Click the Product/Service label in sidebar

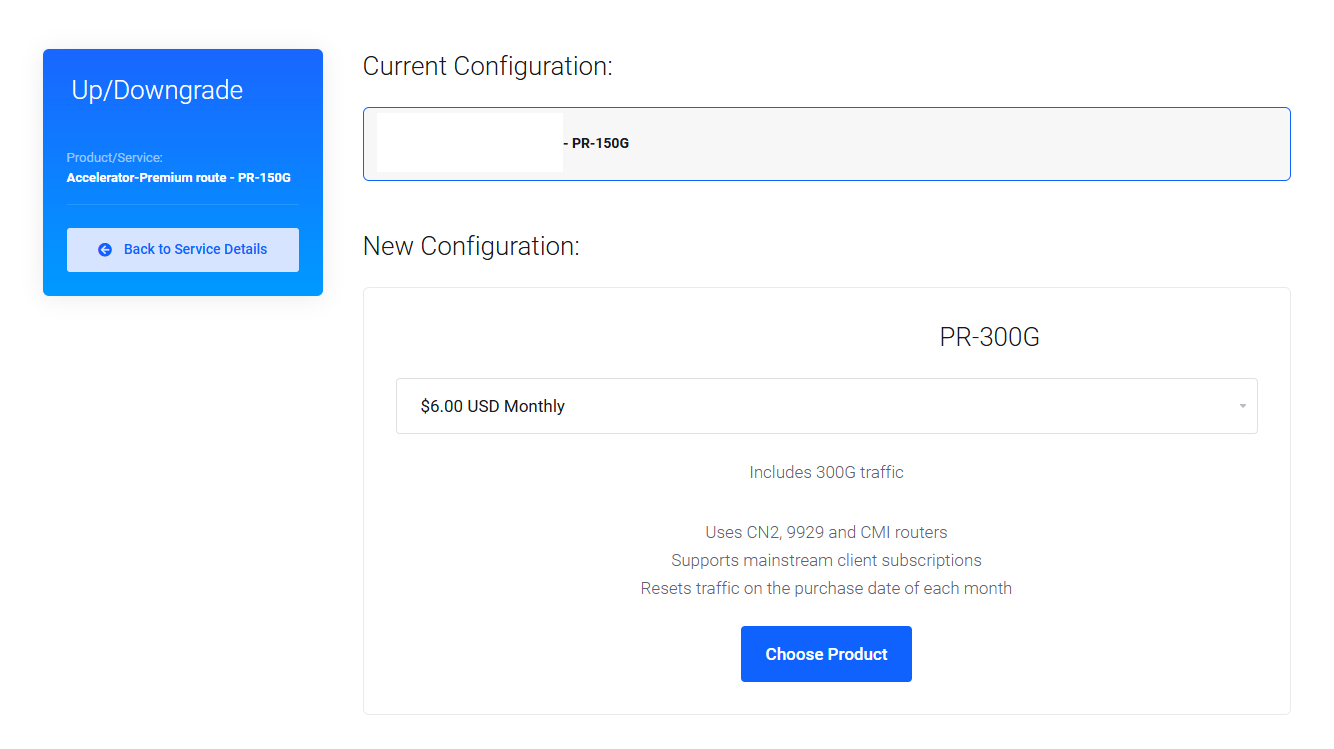coord(114,157)
